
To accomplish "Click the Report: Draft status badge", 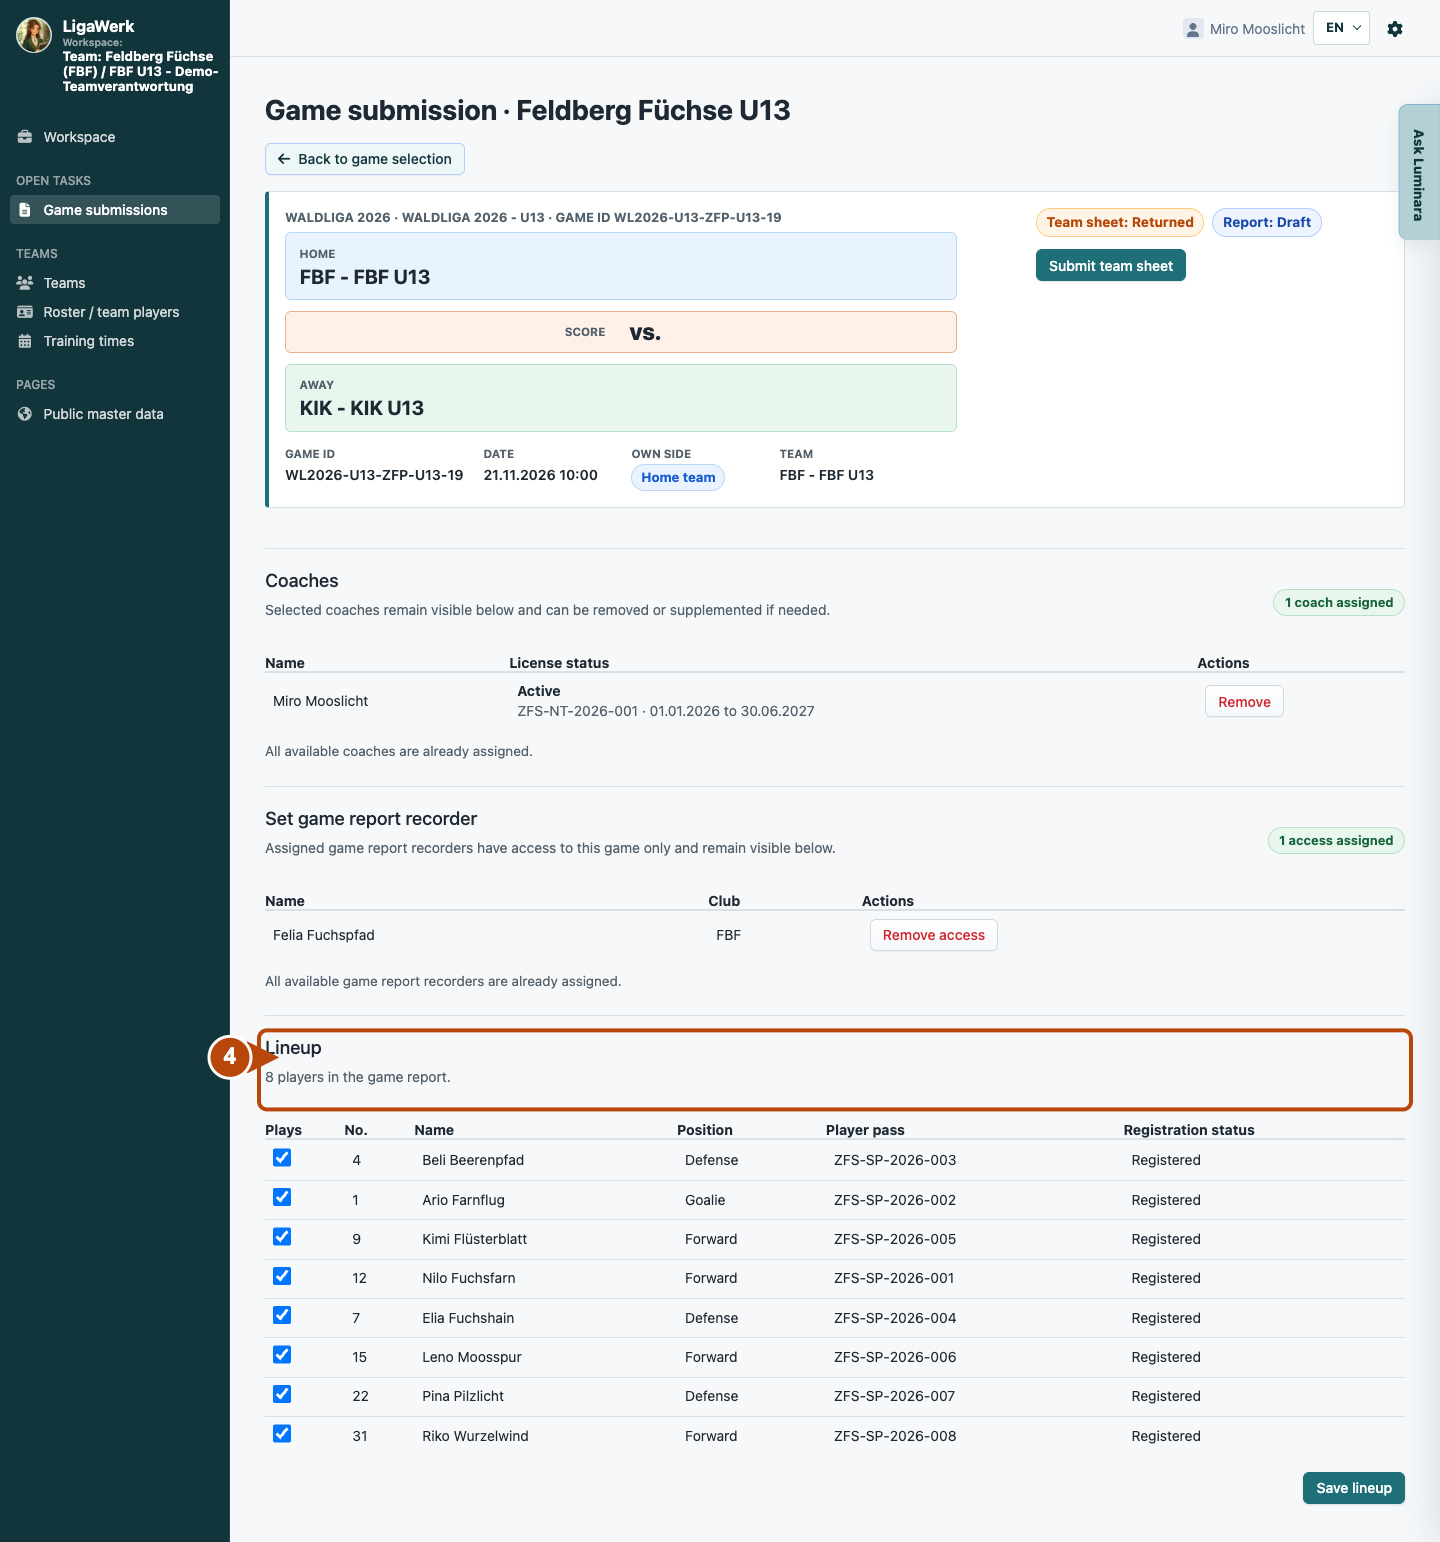I will click(x=1267, y=222).
